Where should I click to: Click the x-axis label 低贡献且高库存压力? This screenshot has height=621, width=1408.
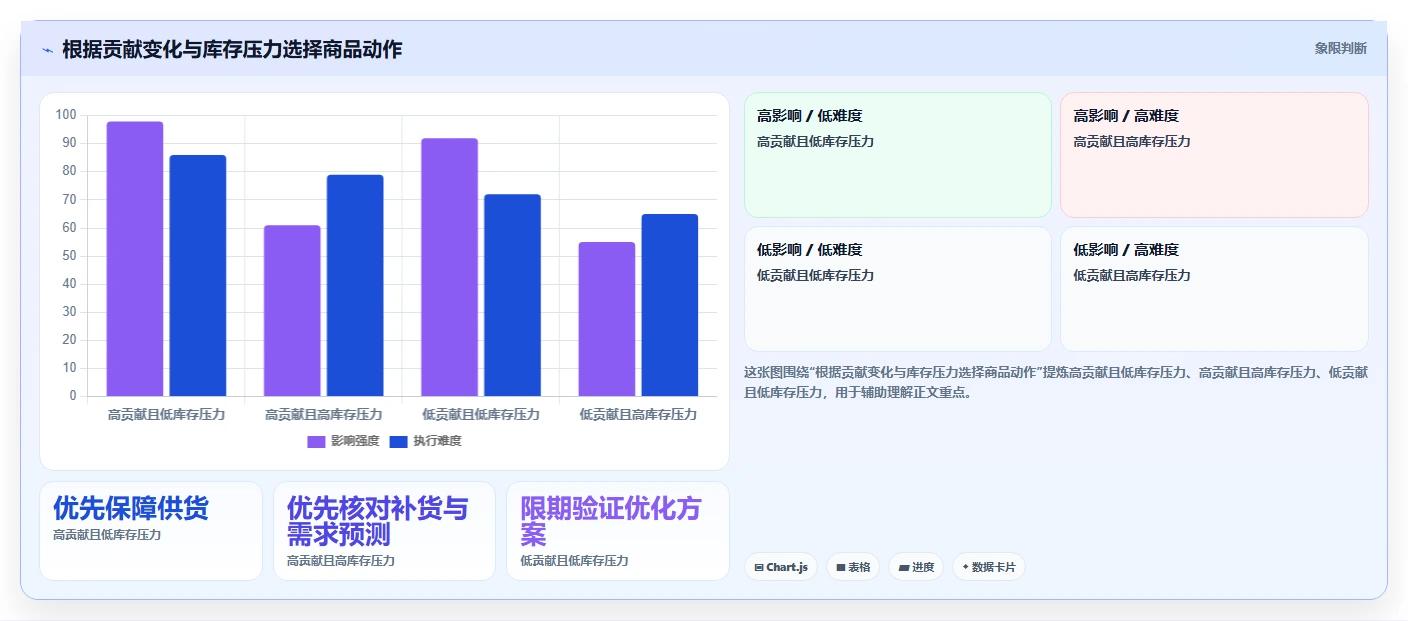(638, 414)
